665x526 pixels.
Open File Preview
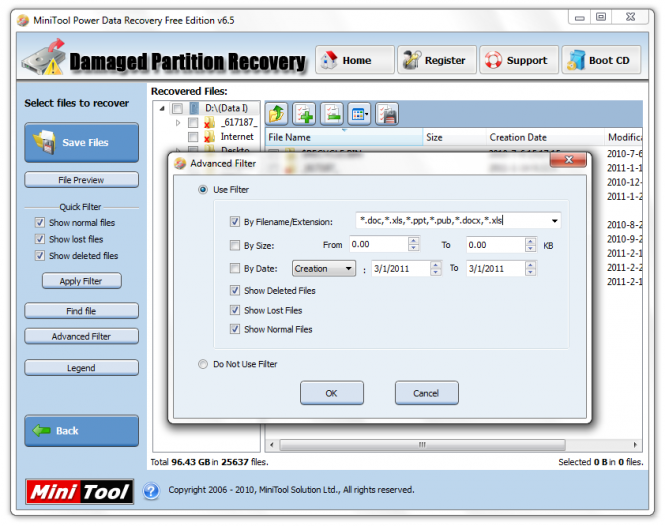point(81,180)
